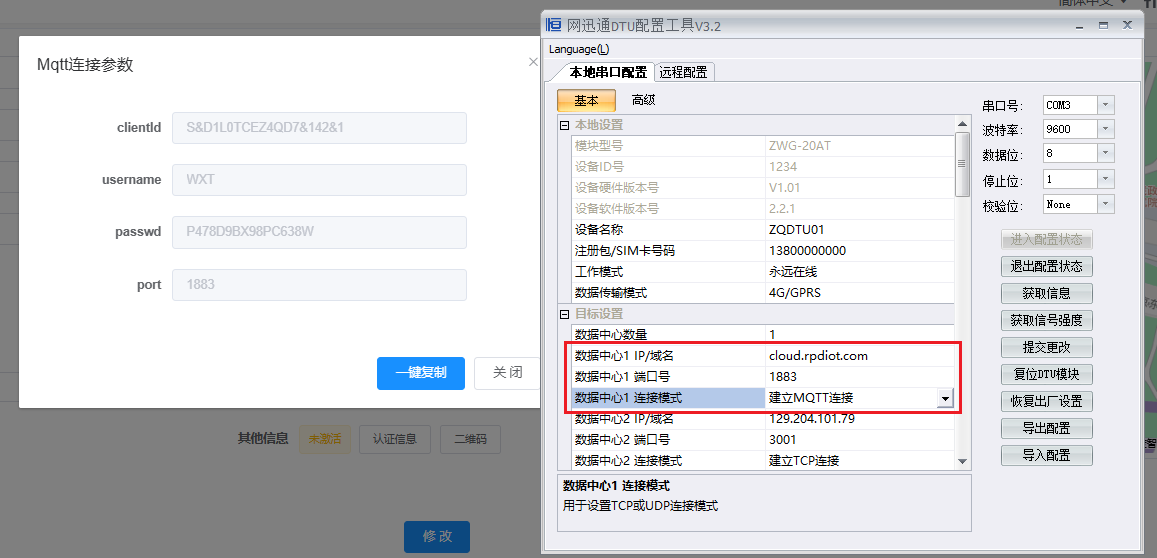
Task: Expand the 波特率 9600 dropdown
Action: coord(1105,129)
